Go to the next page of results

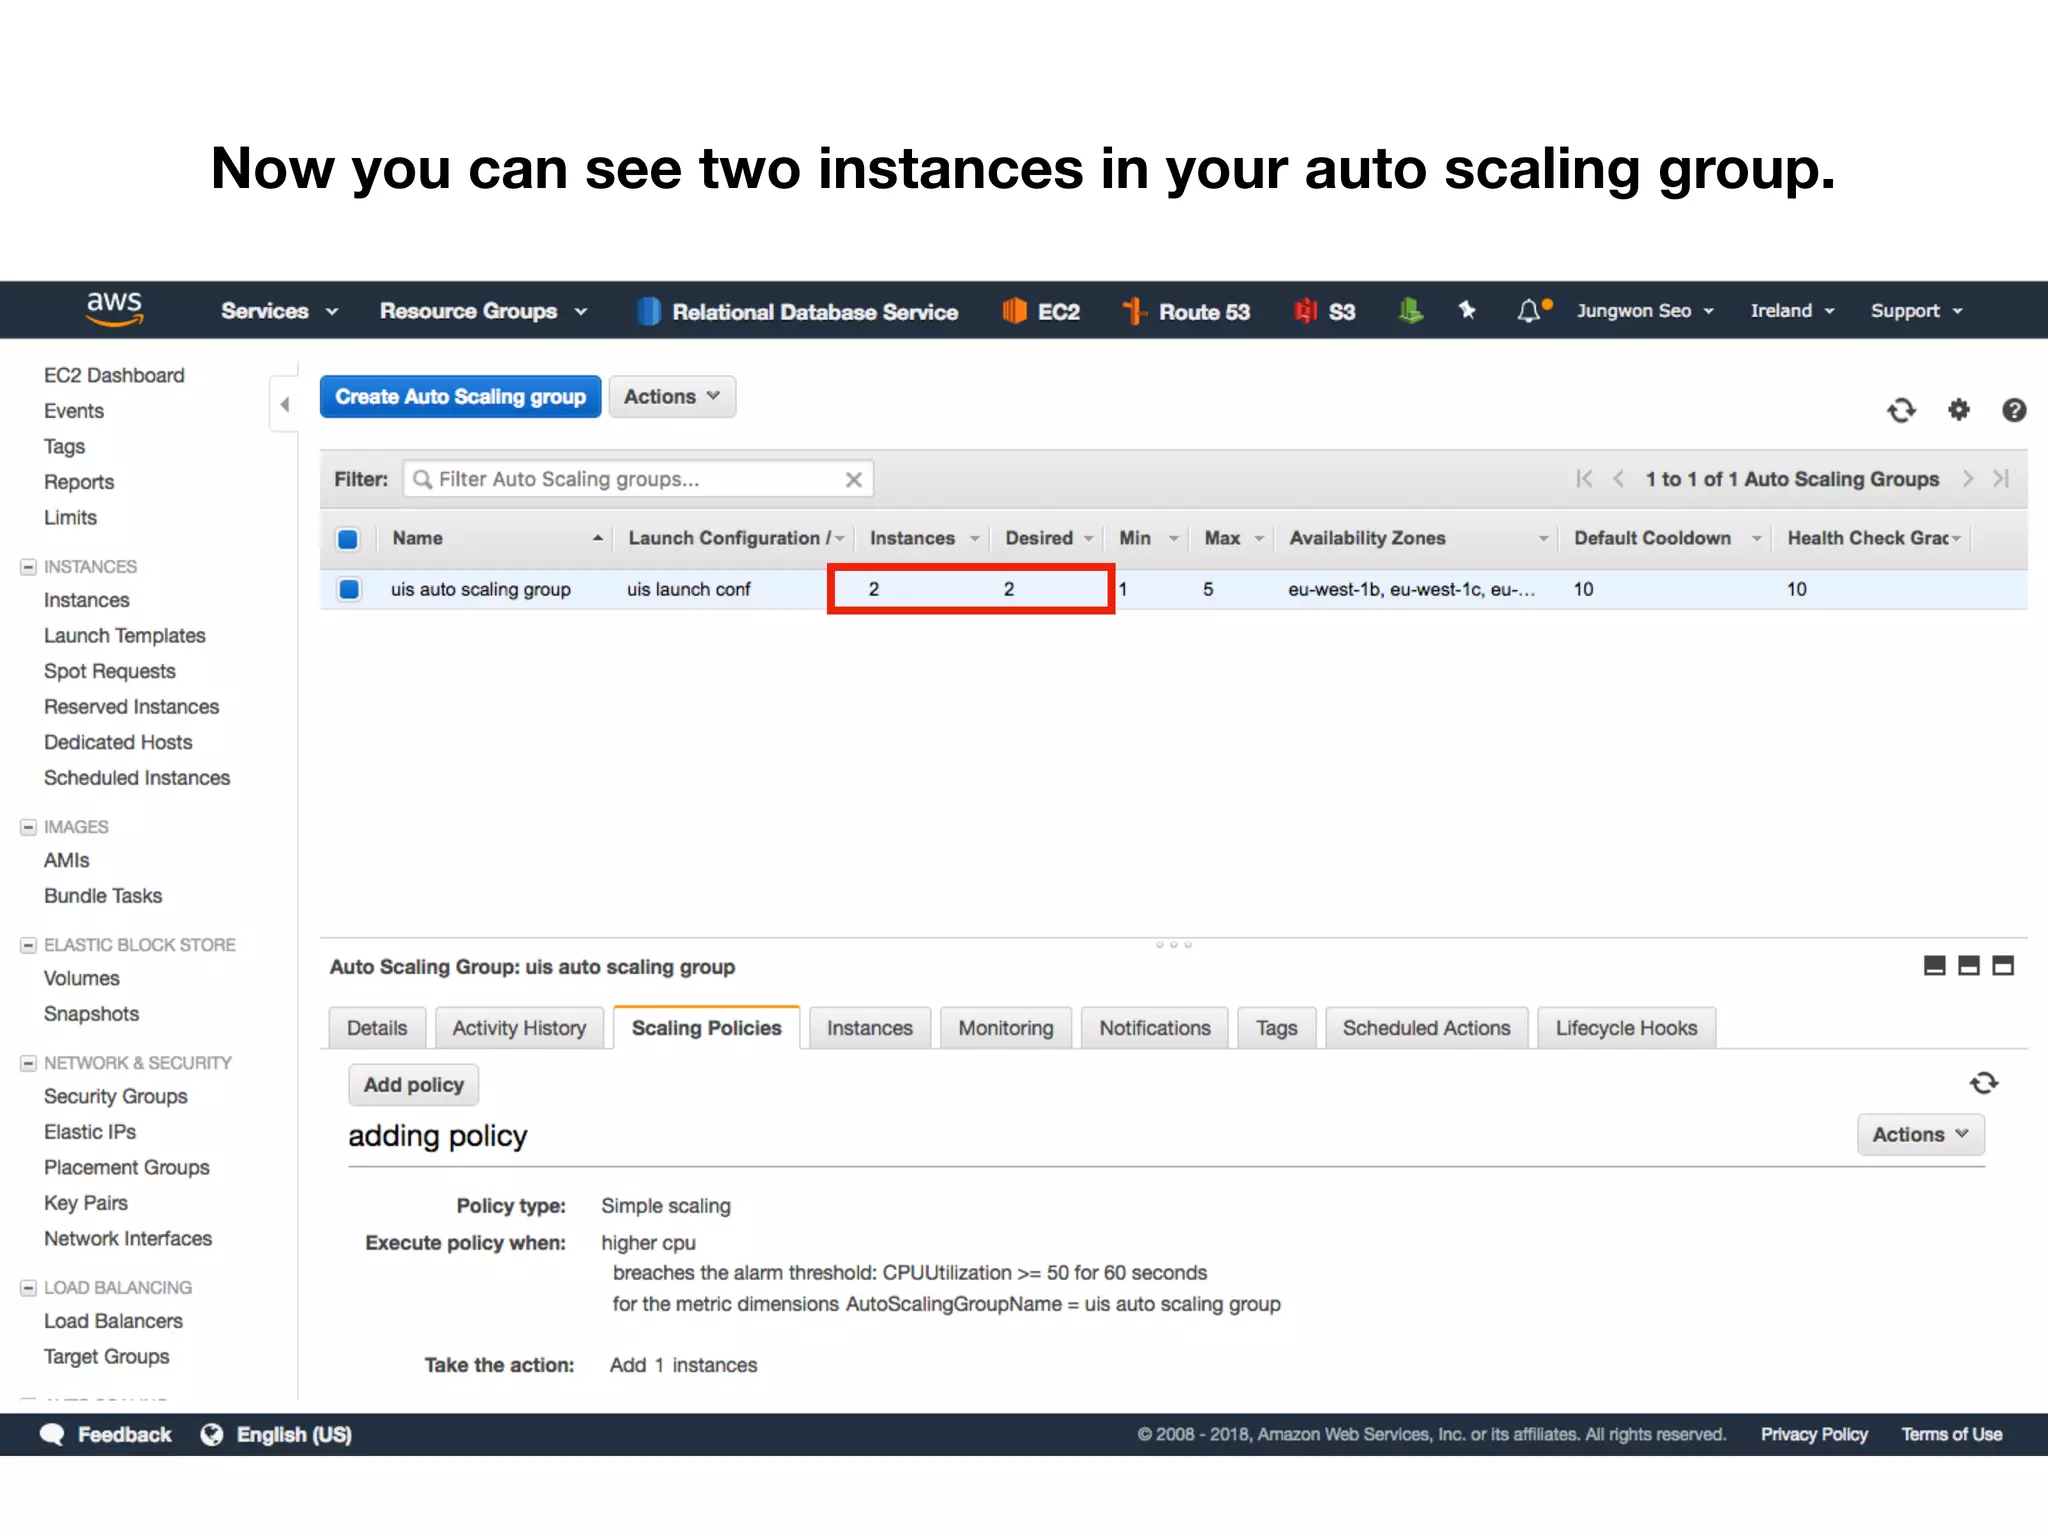(1967, 479)
